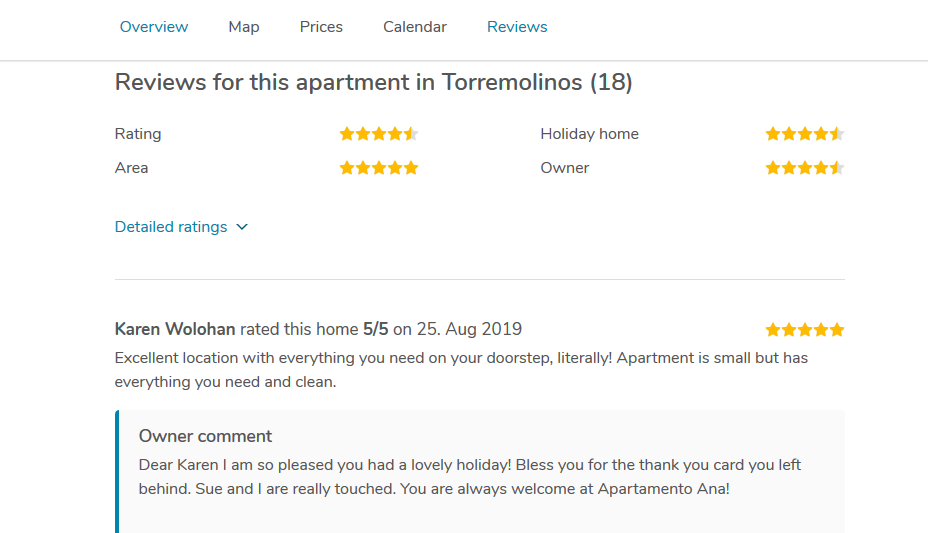Click the overall Rating stars
The height and width of the screenshot is (533, 928).
[x=378, y=134]
